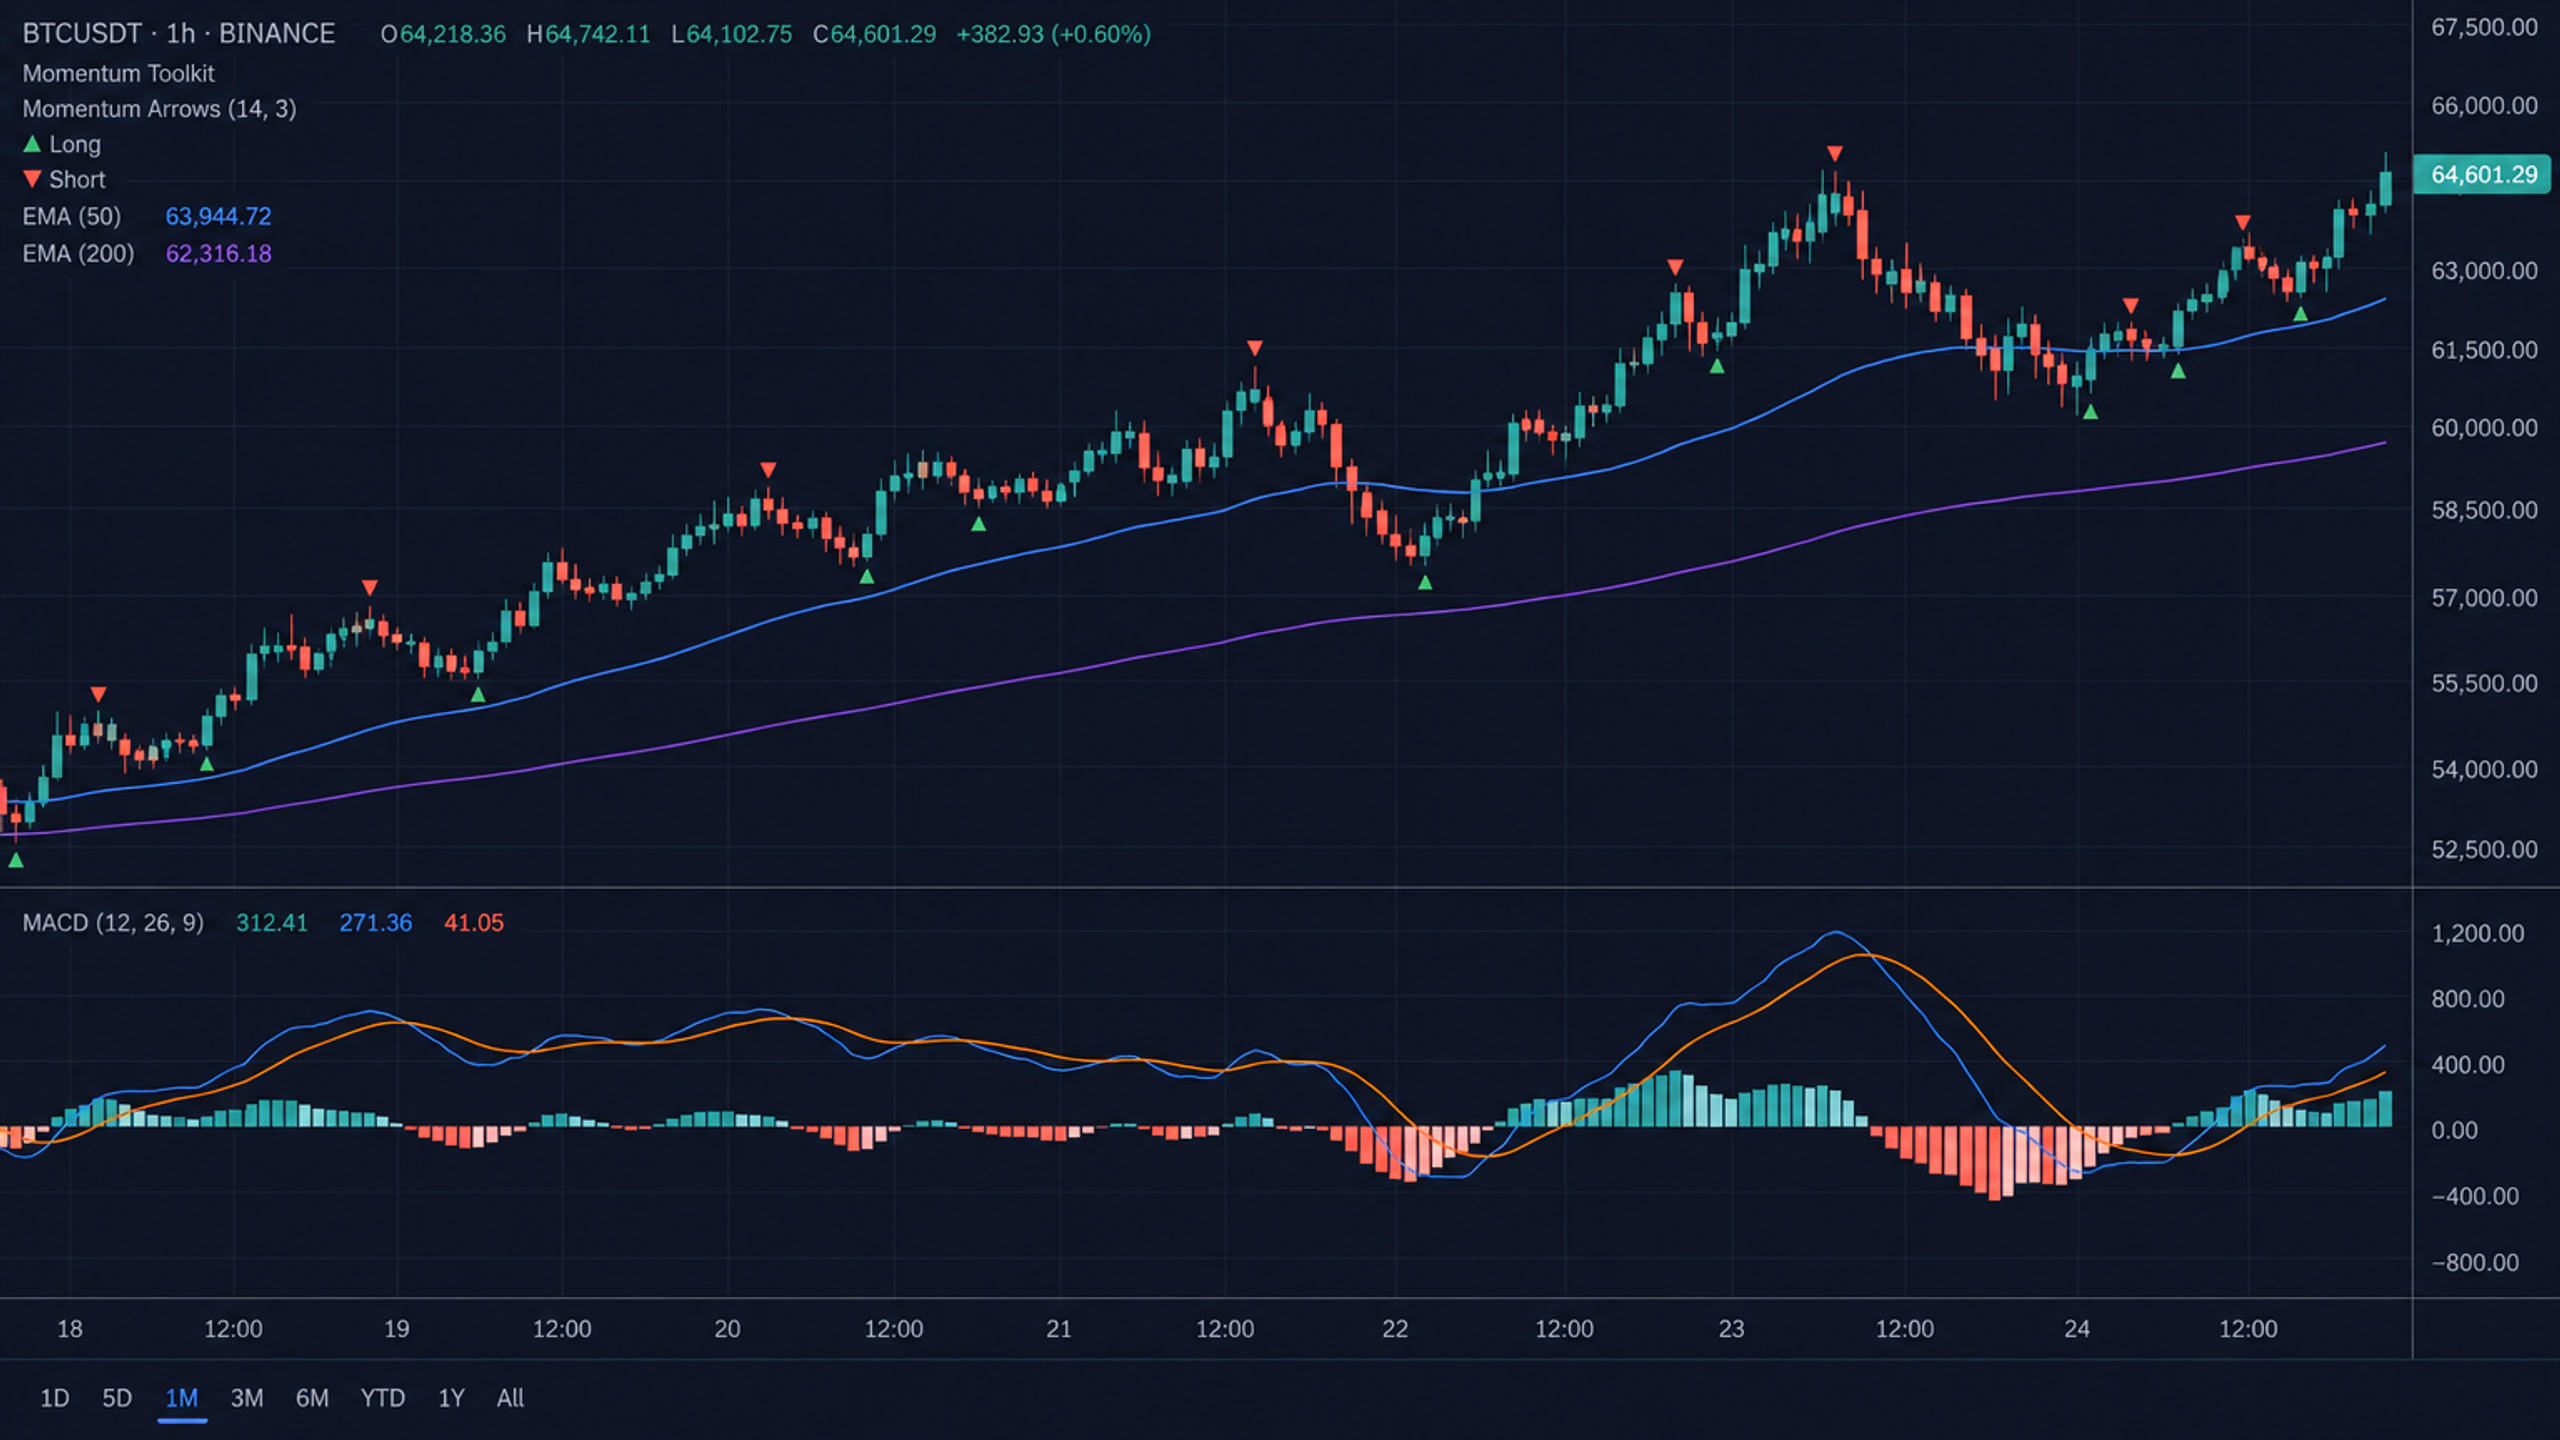The width and height of the screenshot is (2560, 1440).
Task: Switch to the 1Y range
Action: point(451,1398)
